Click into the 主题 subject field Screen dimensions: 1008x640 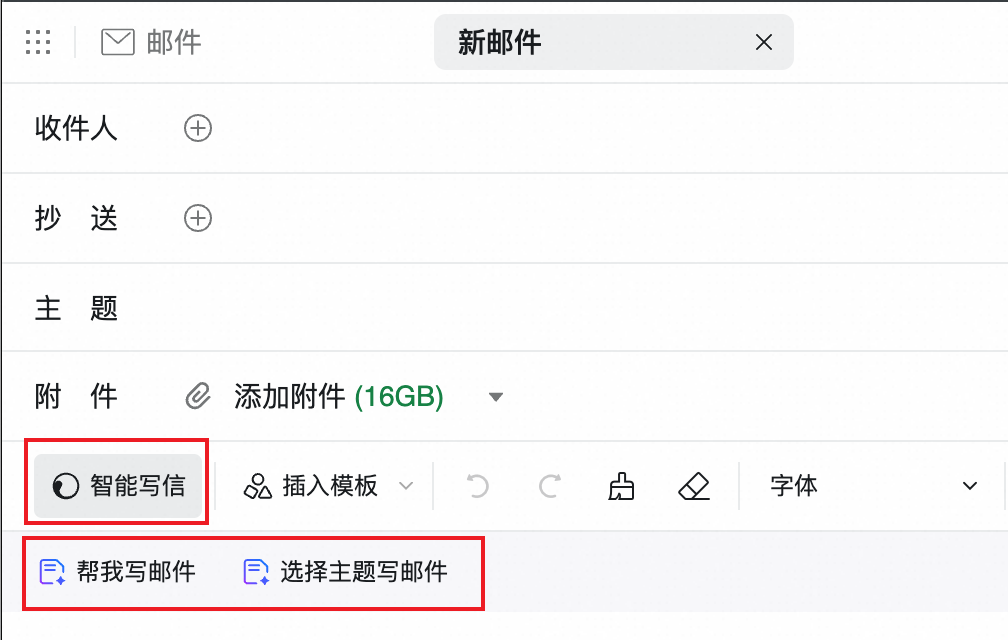(x=559, y=308)
